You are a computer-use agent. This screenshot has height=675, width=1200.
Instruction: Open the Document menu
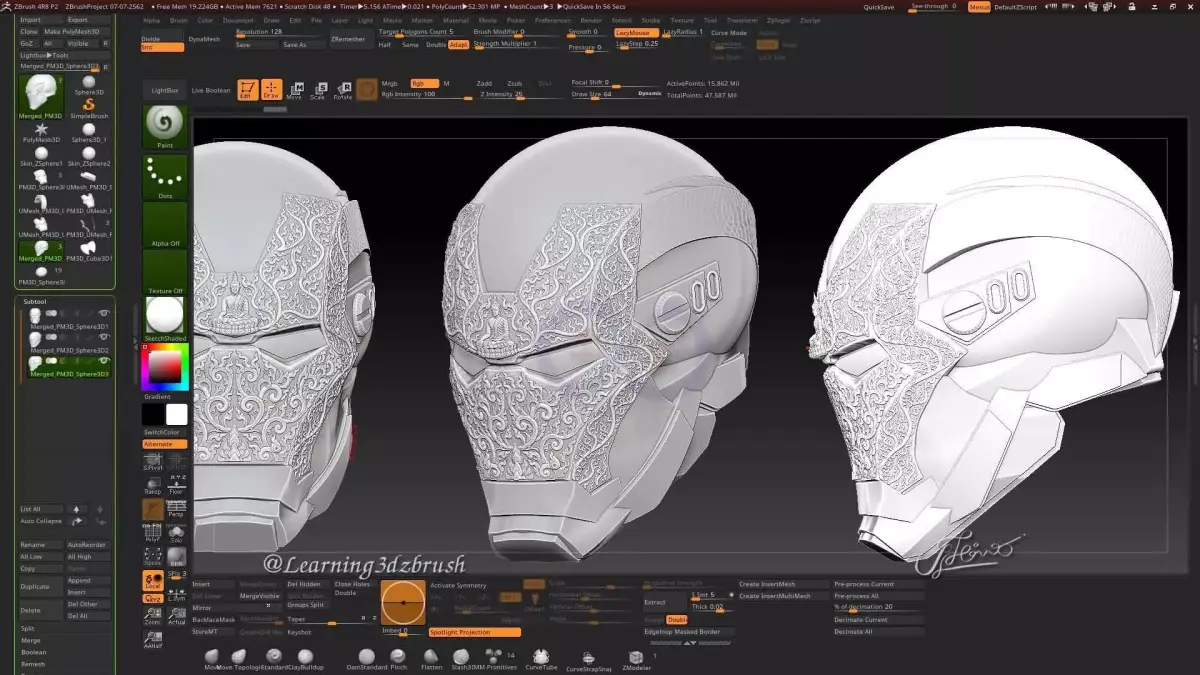pos(238,20)
